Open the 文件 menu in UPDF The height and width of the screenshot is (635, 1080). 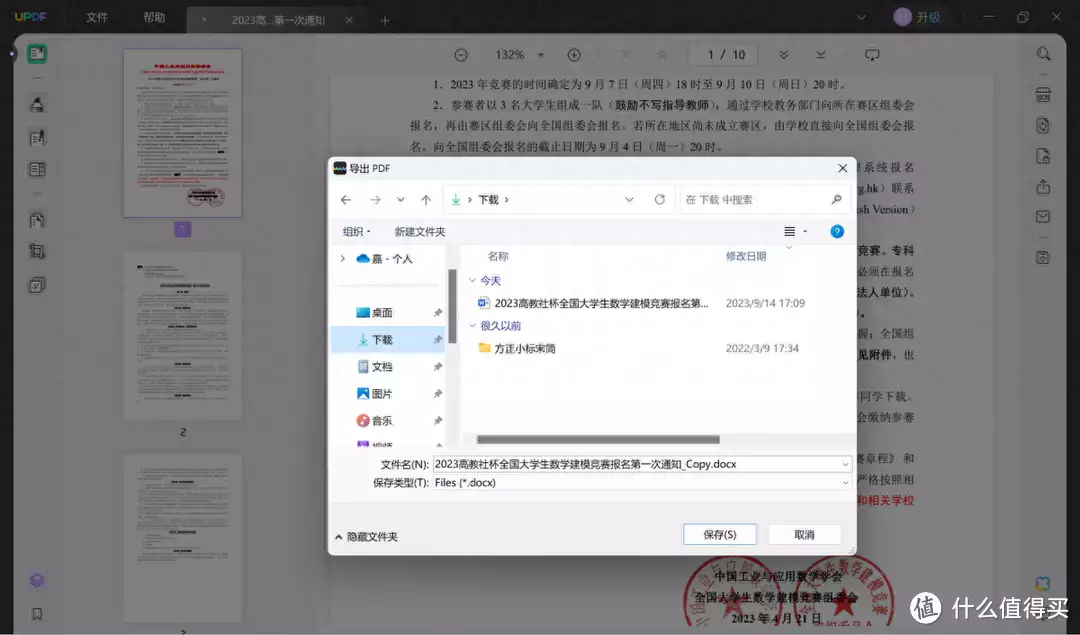[x=97, y=18]
